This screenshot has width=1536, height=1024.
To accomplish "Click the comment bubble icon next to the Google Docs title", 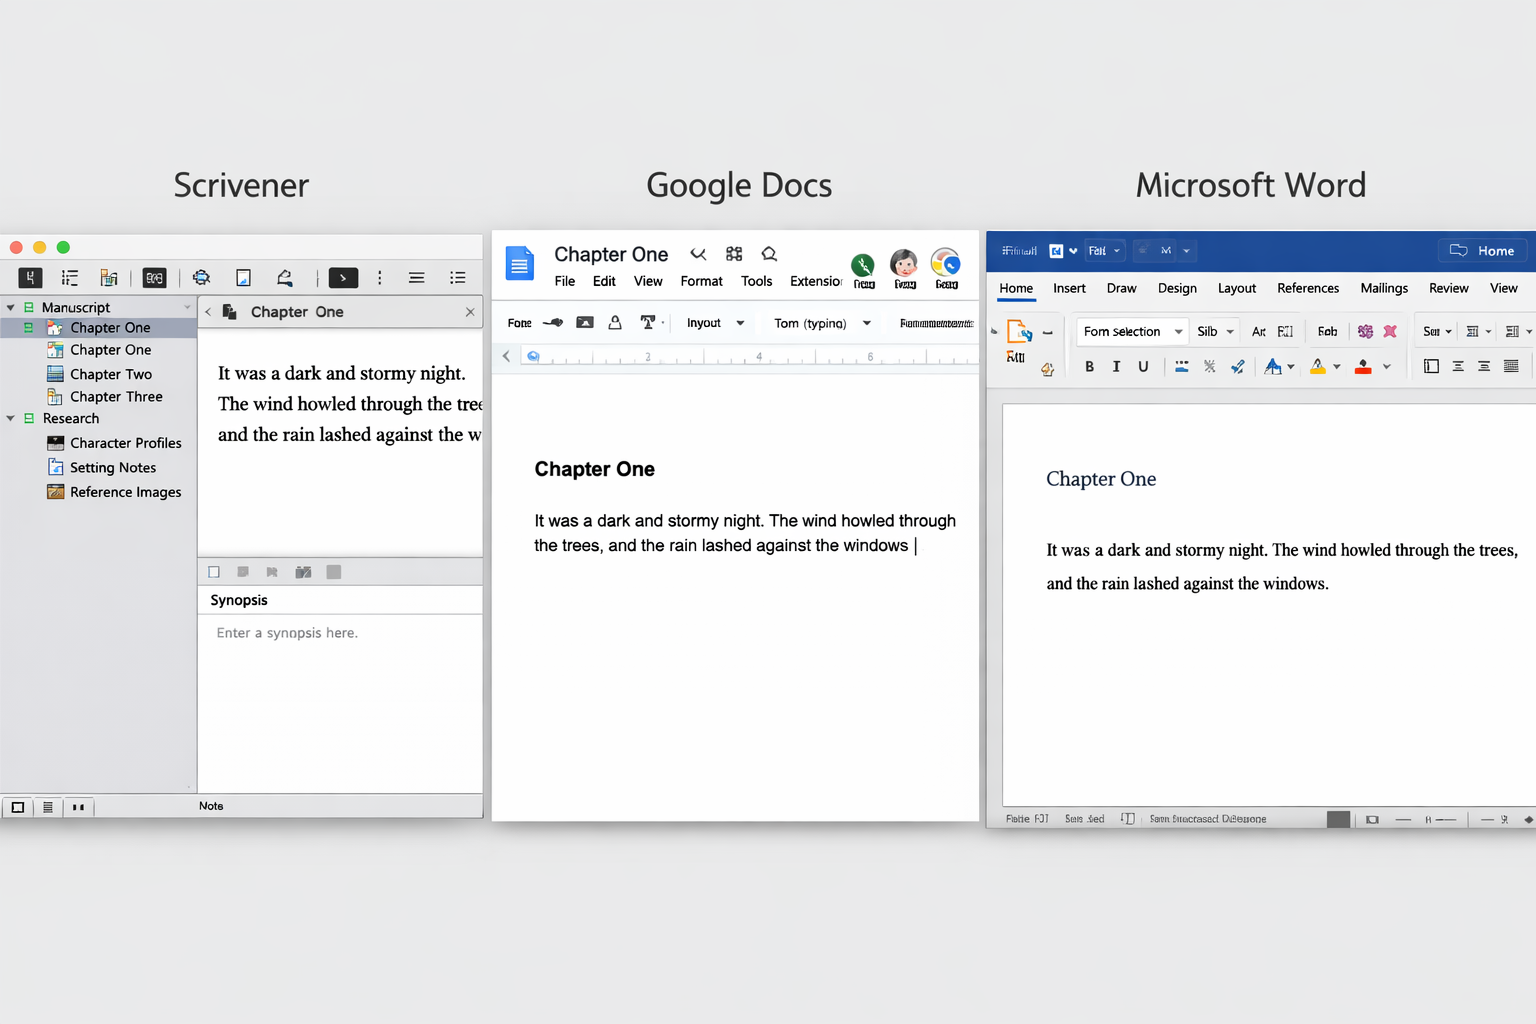I will tap(769, 254).
